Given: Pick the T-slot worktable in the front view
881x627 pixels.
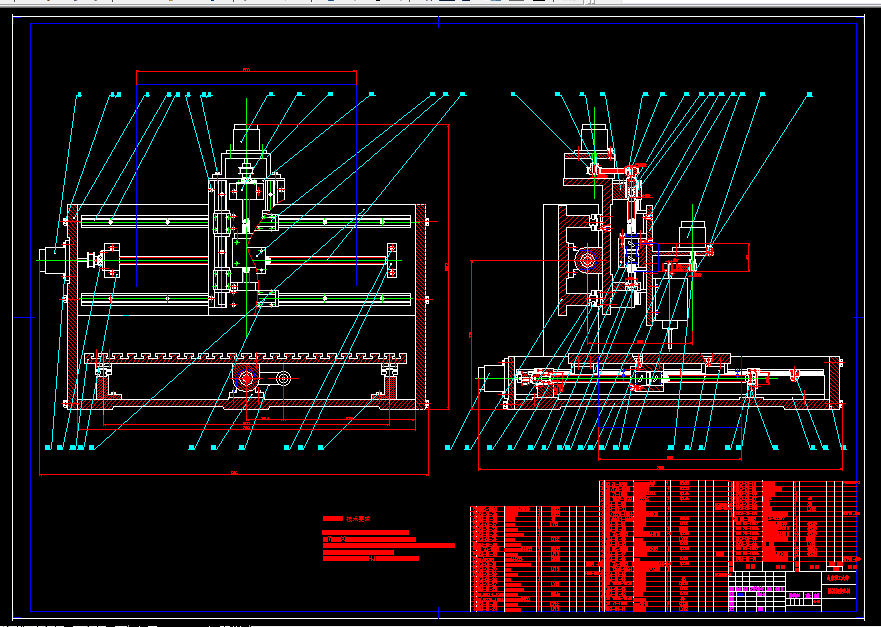Looking at the screenshot, I should 246,358.
